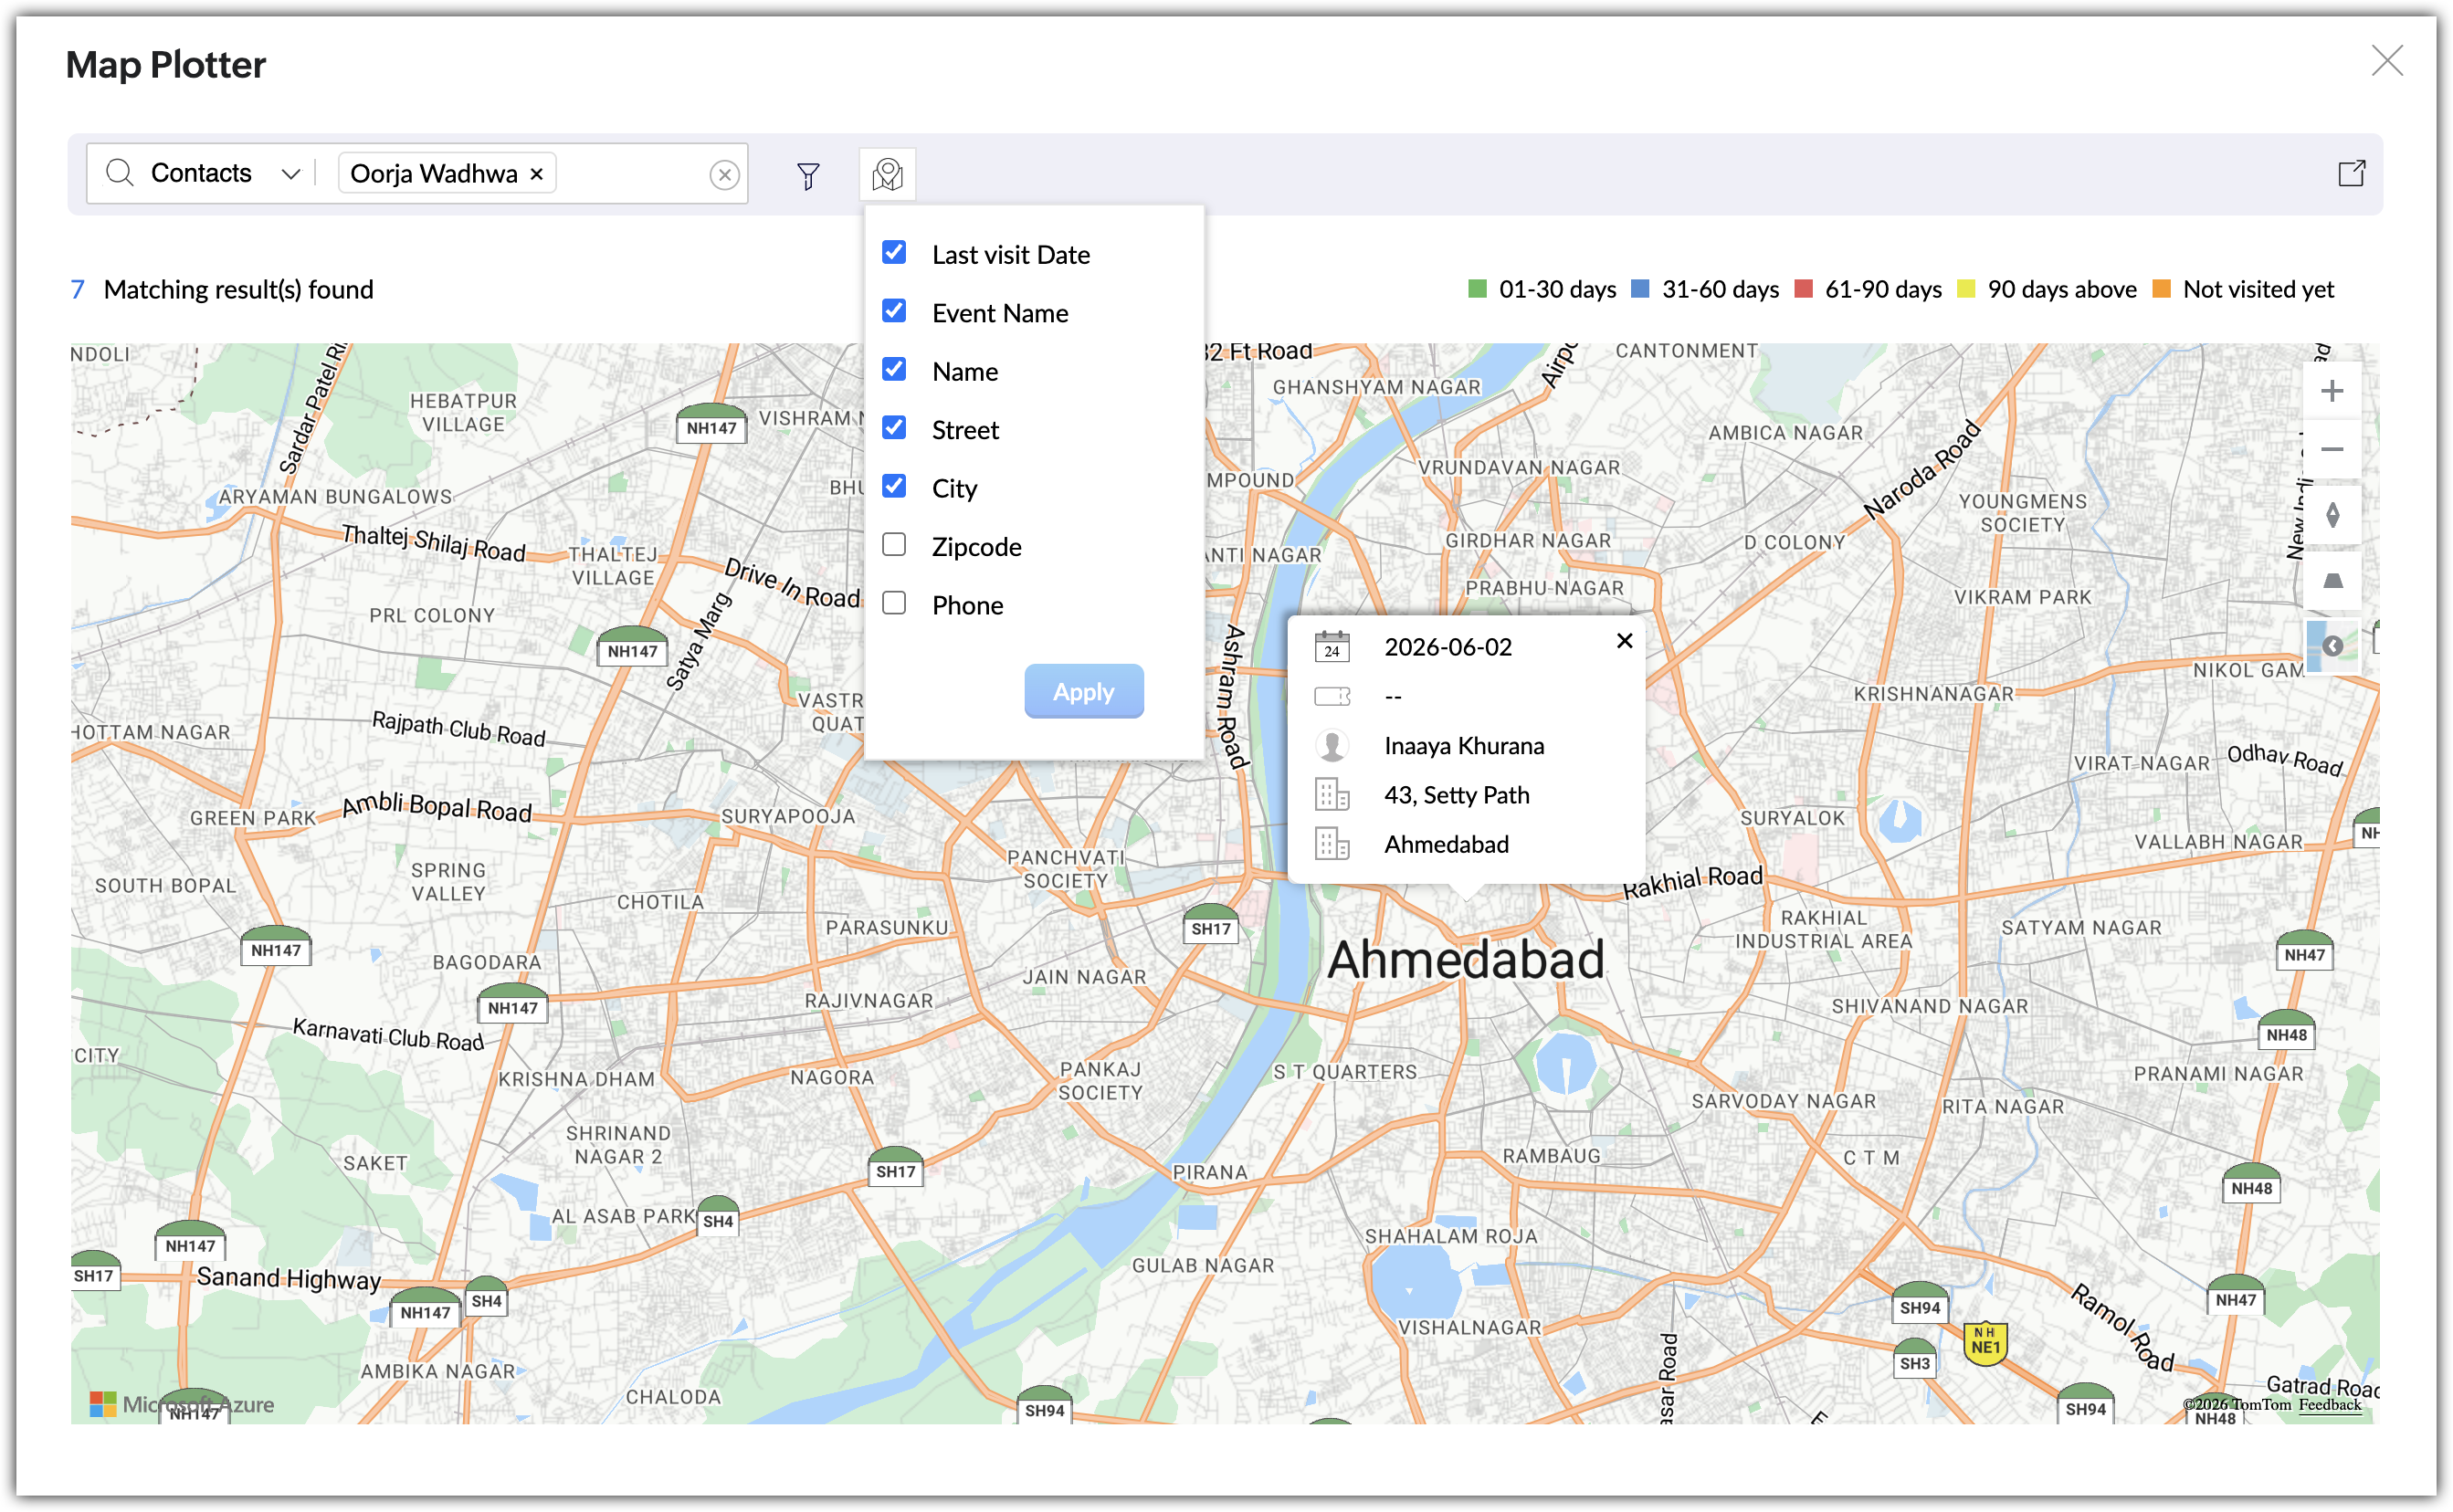Image resolution: width=2453 pixels, height=1512 pixels.
Task: Uncheck the Name checkbox
Action: pyautogui.click(x=894, y=369)
